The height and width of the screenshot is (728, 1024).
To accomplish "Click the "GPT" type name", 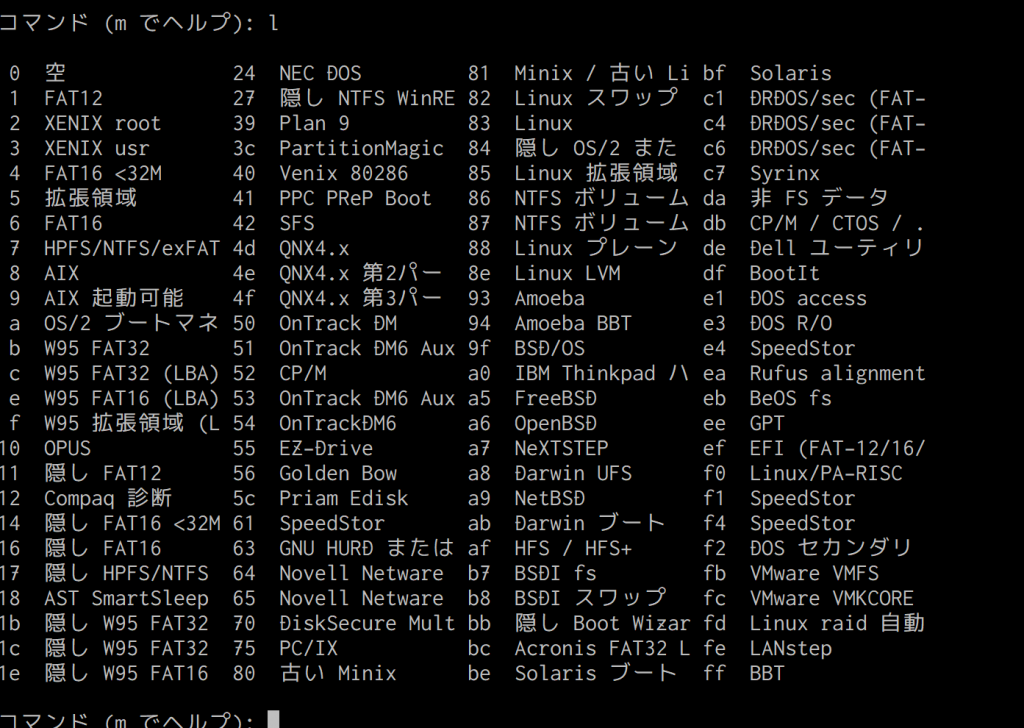I will tap(767, 423).
